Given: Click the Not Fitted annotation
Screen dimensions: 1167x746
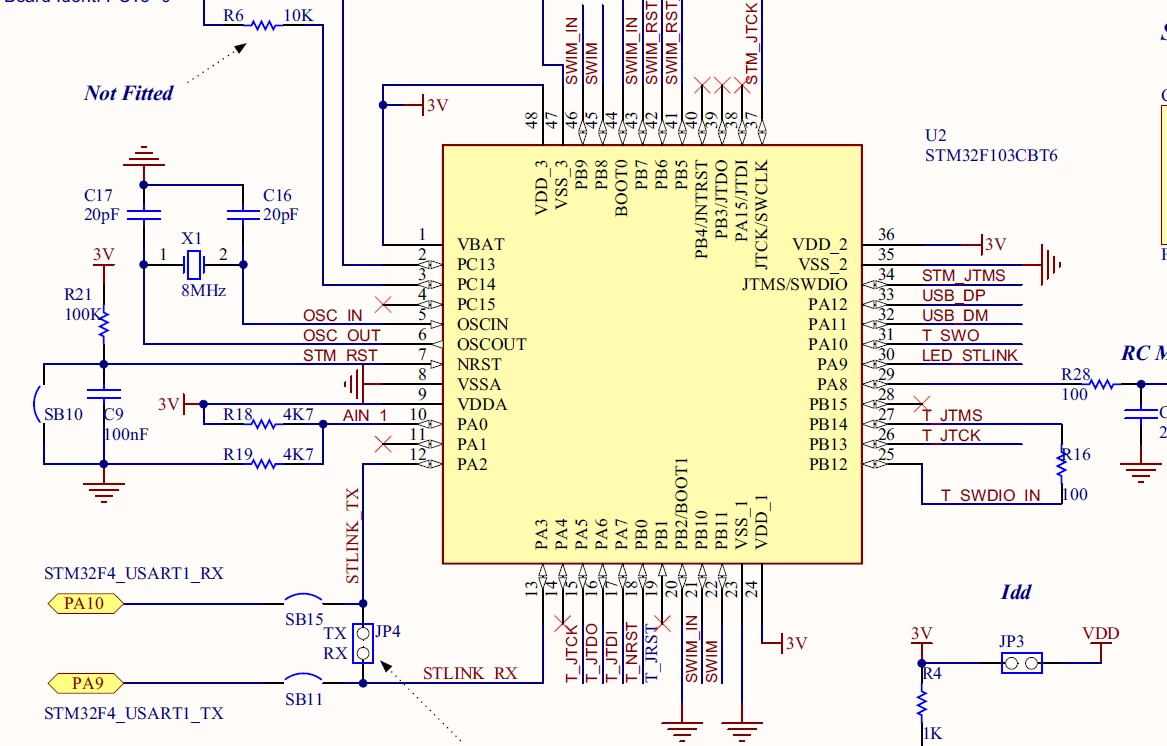Looking at the screenshot, I should pos(129,93).
